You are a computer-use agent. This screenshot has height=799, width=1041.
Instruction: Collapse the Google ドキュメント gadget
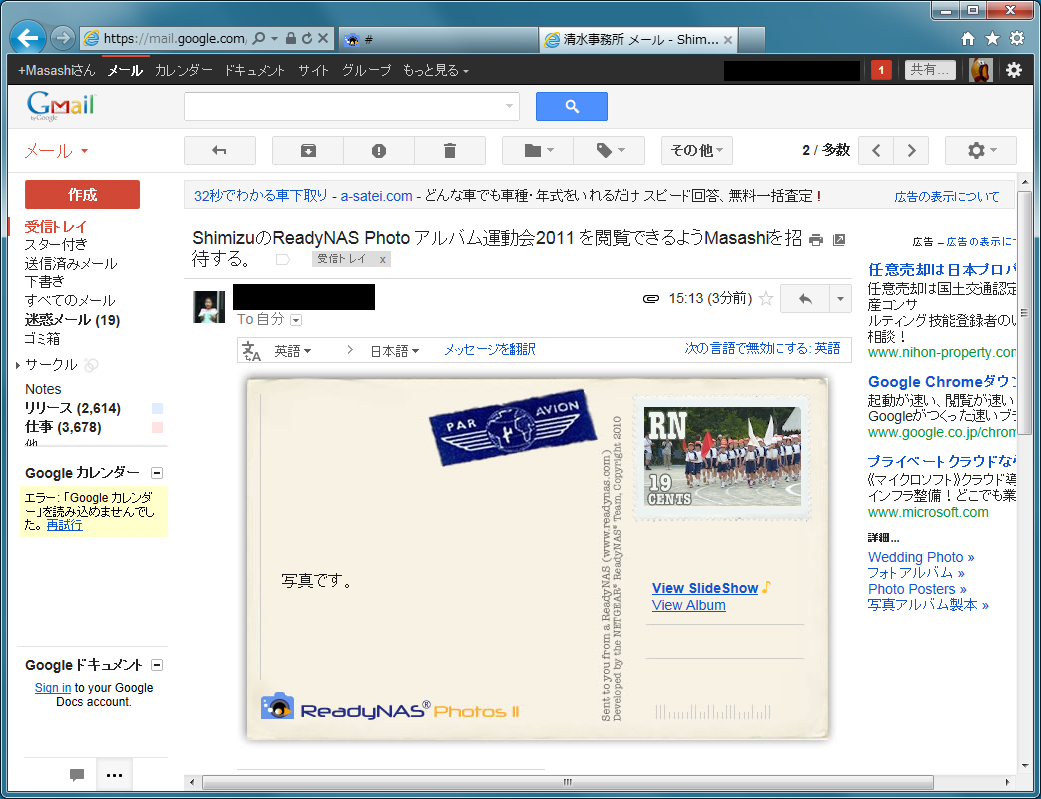[x=157, y=665]
